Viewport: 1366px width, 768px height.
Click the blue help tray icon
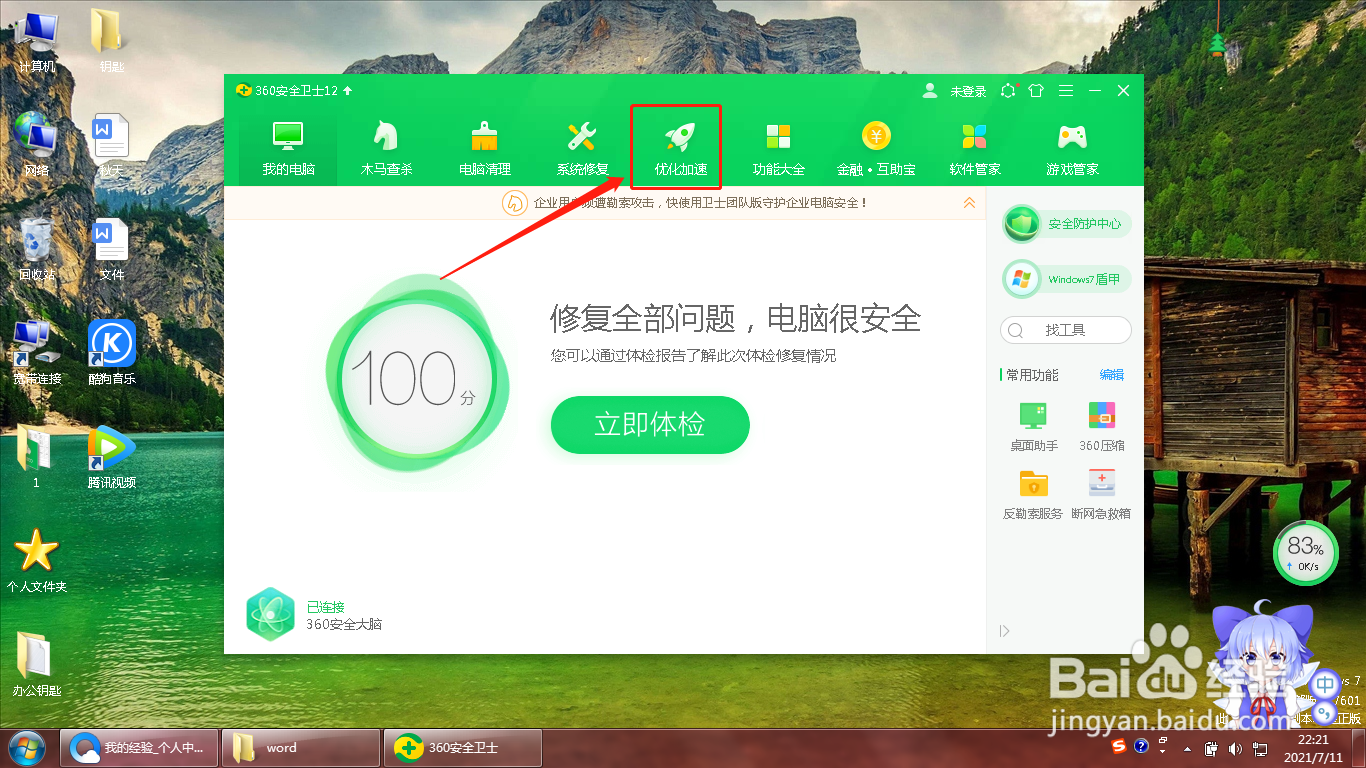[x=1141, y=747]
